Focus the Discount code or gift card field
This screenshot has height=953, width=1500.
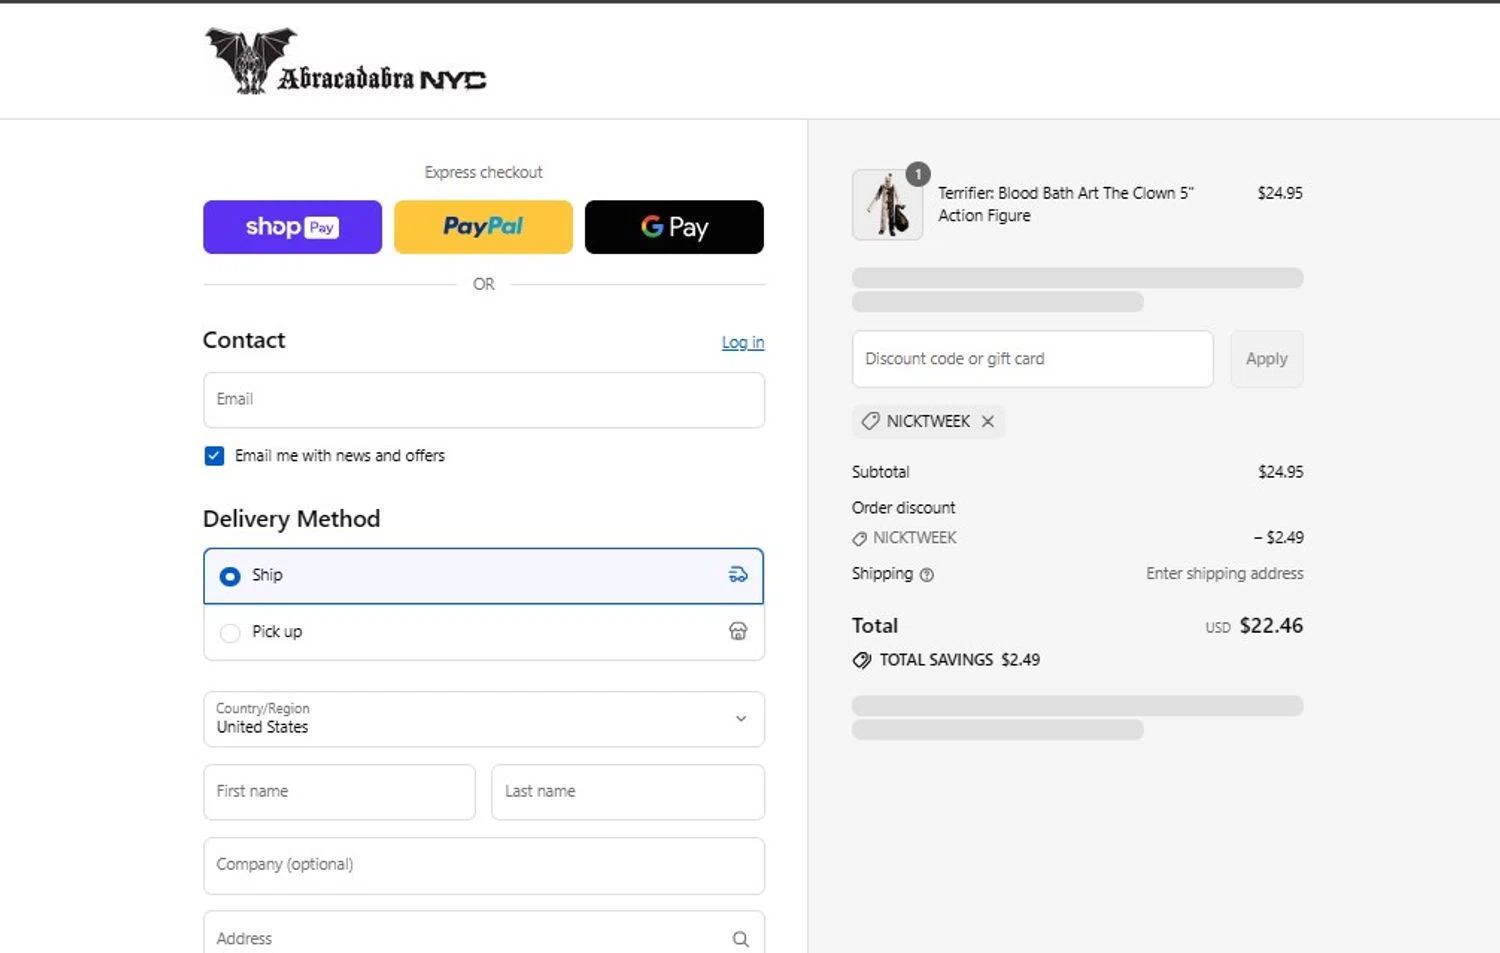[x=1032, y=359]
